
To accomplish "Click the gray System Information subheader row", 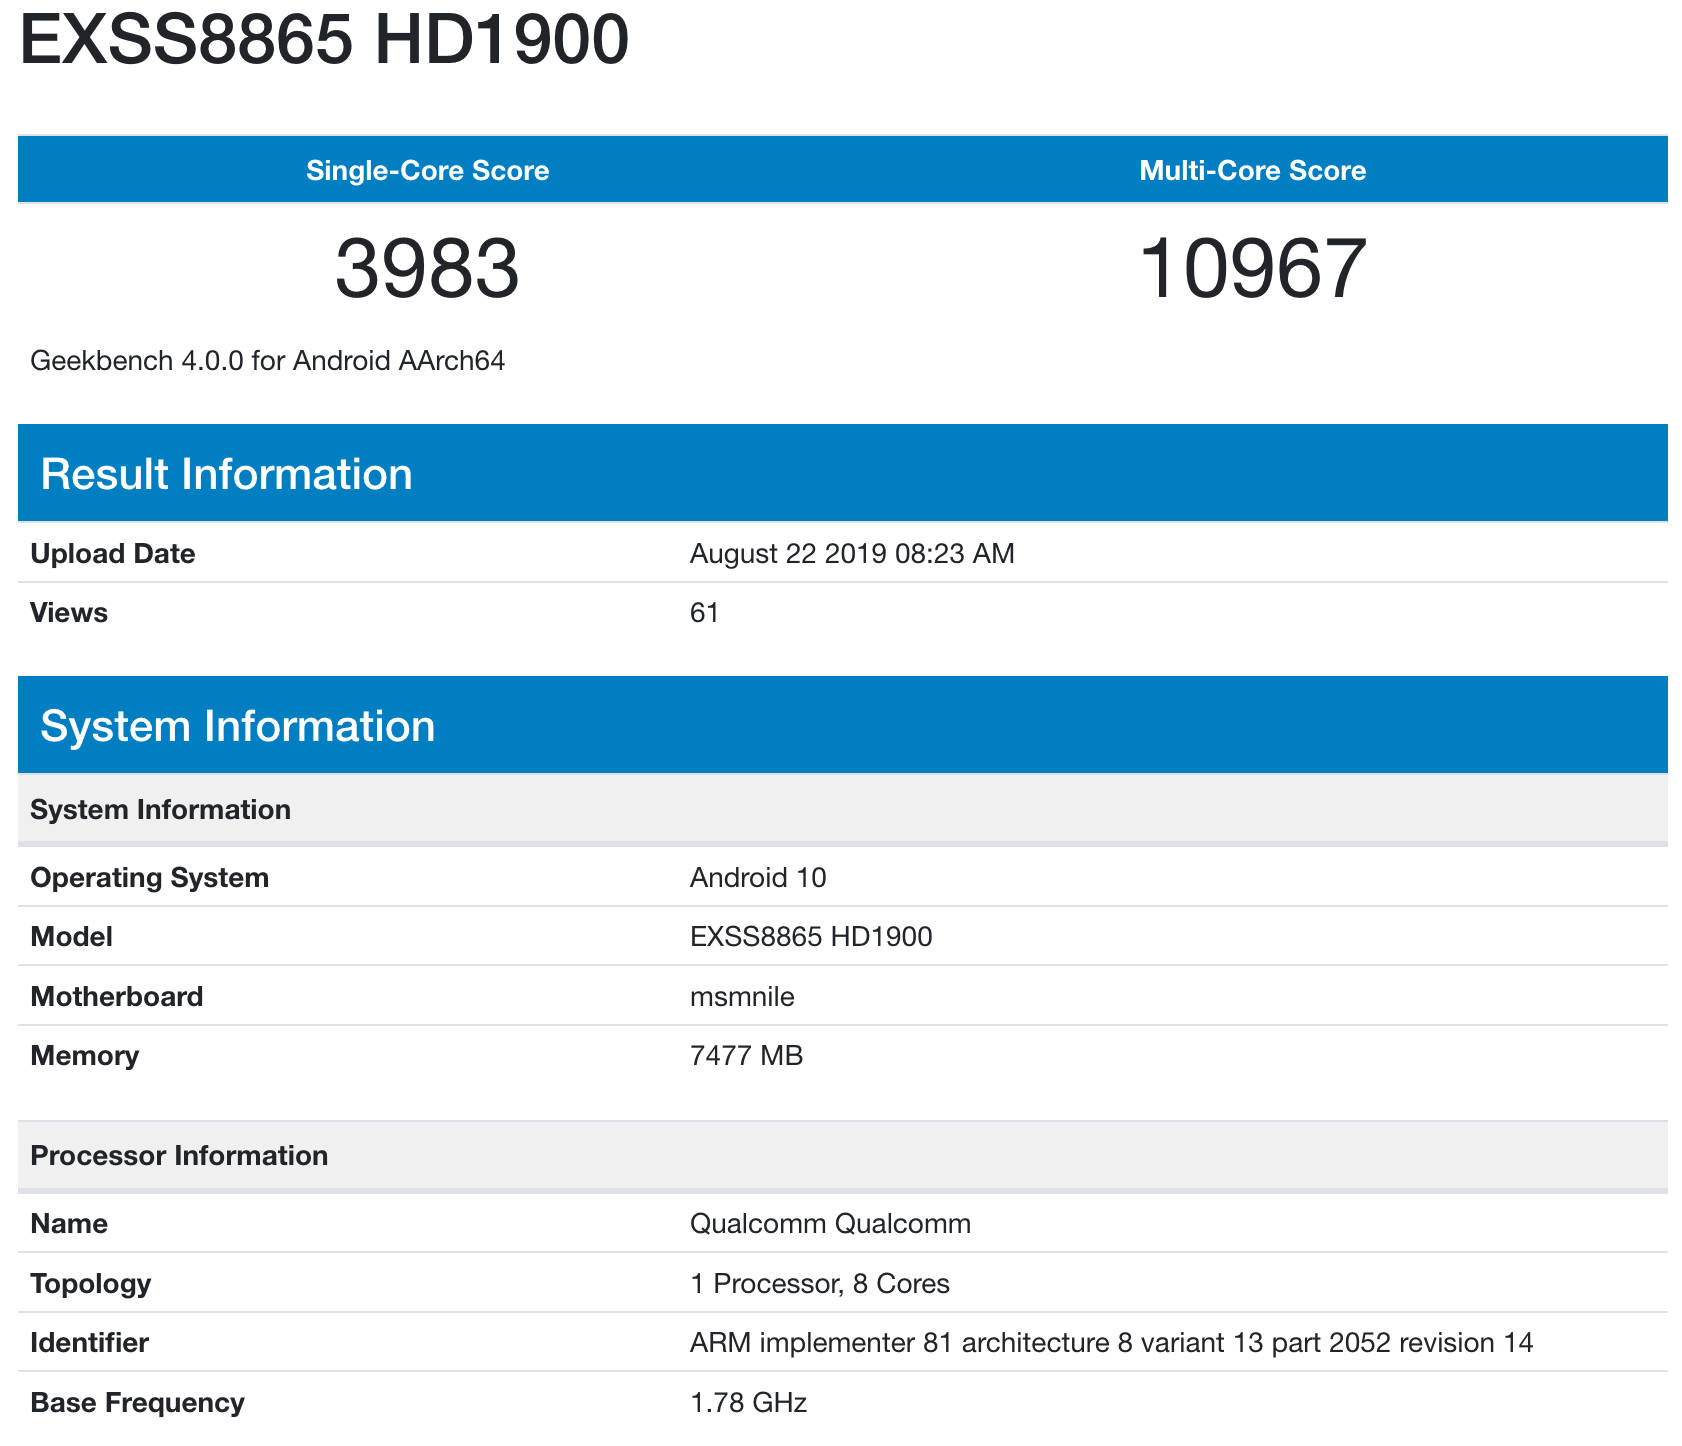I will (x=843, y=810).
